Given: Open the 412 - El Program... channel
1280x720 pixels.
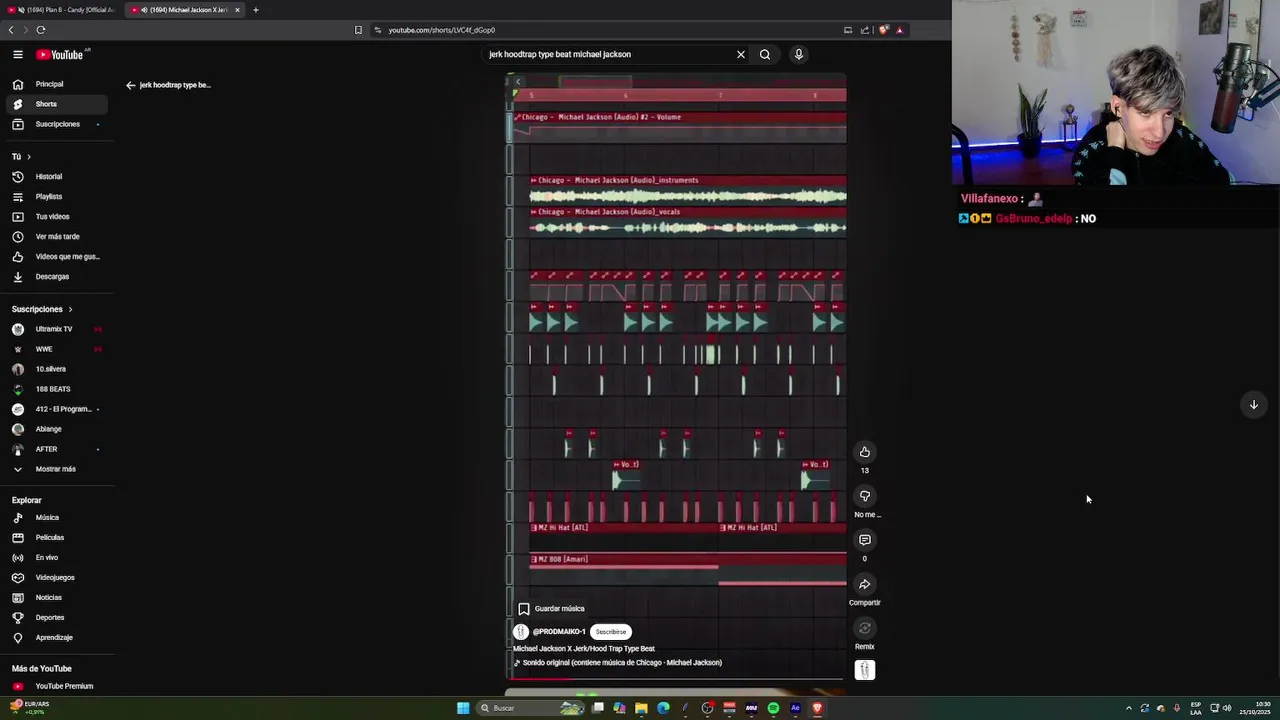Looking at the screenshot, I should pyautogui.click(x=55, y=409).
